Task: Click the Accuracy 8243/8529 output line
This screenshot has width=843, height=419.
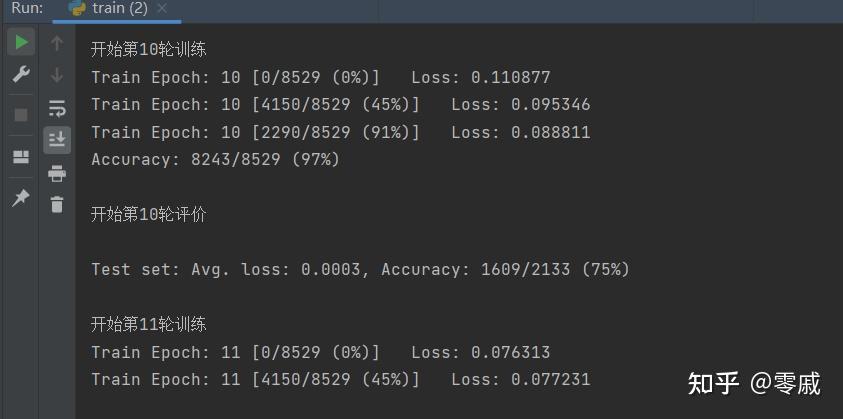Action: pyautogui.click(x=216, y=159)
